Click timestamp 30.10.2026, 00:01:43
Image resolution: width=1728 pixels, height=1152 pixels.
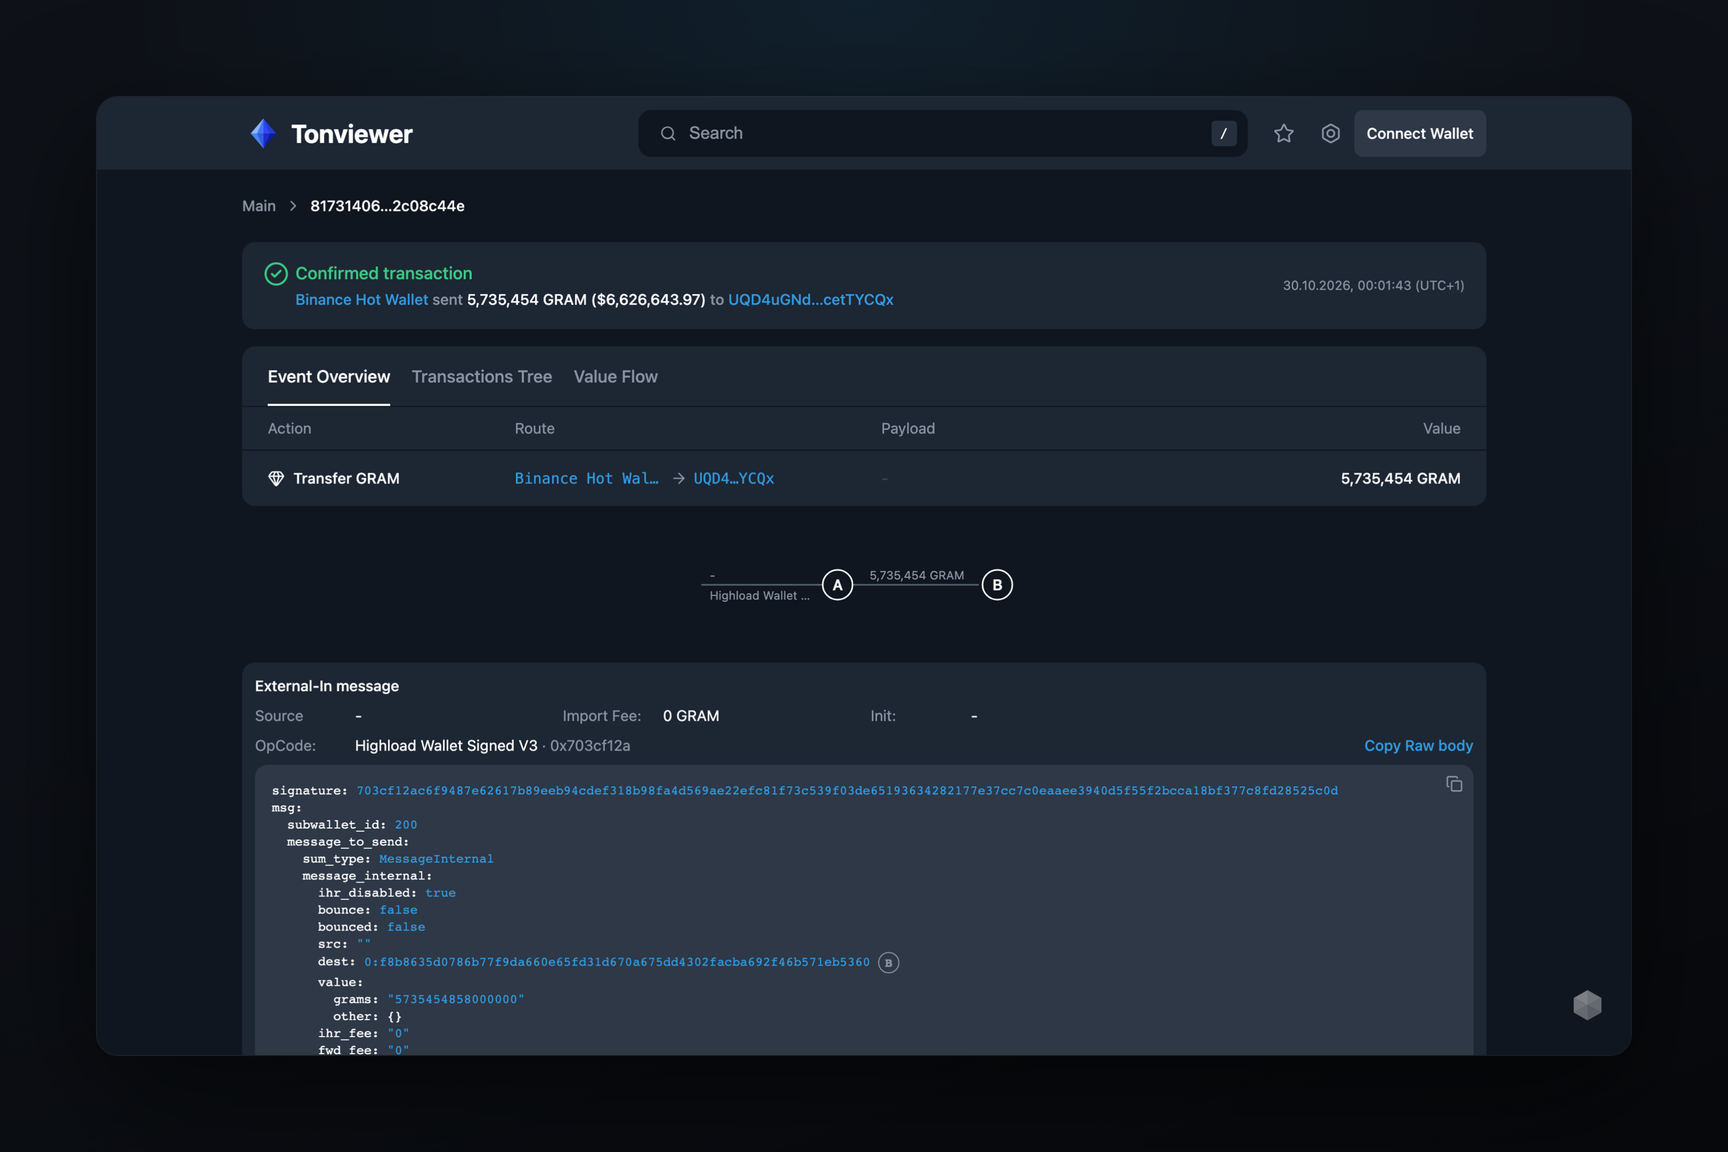point(1373,286)
